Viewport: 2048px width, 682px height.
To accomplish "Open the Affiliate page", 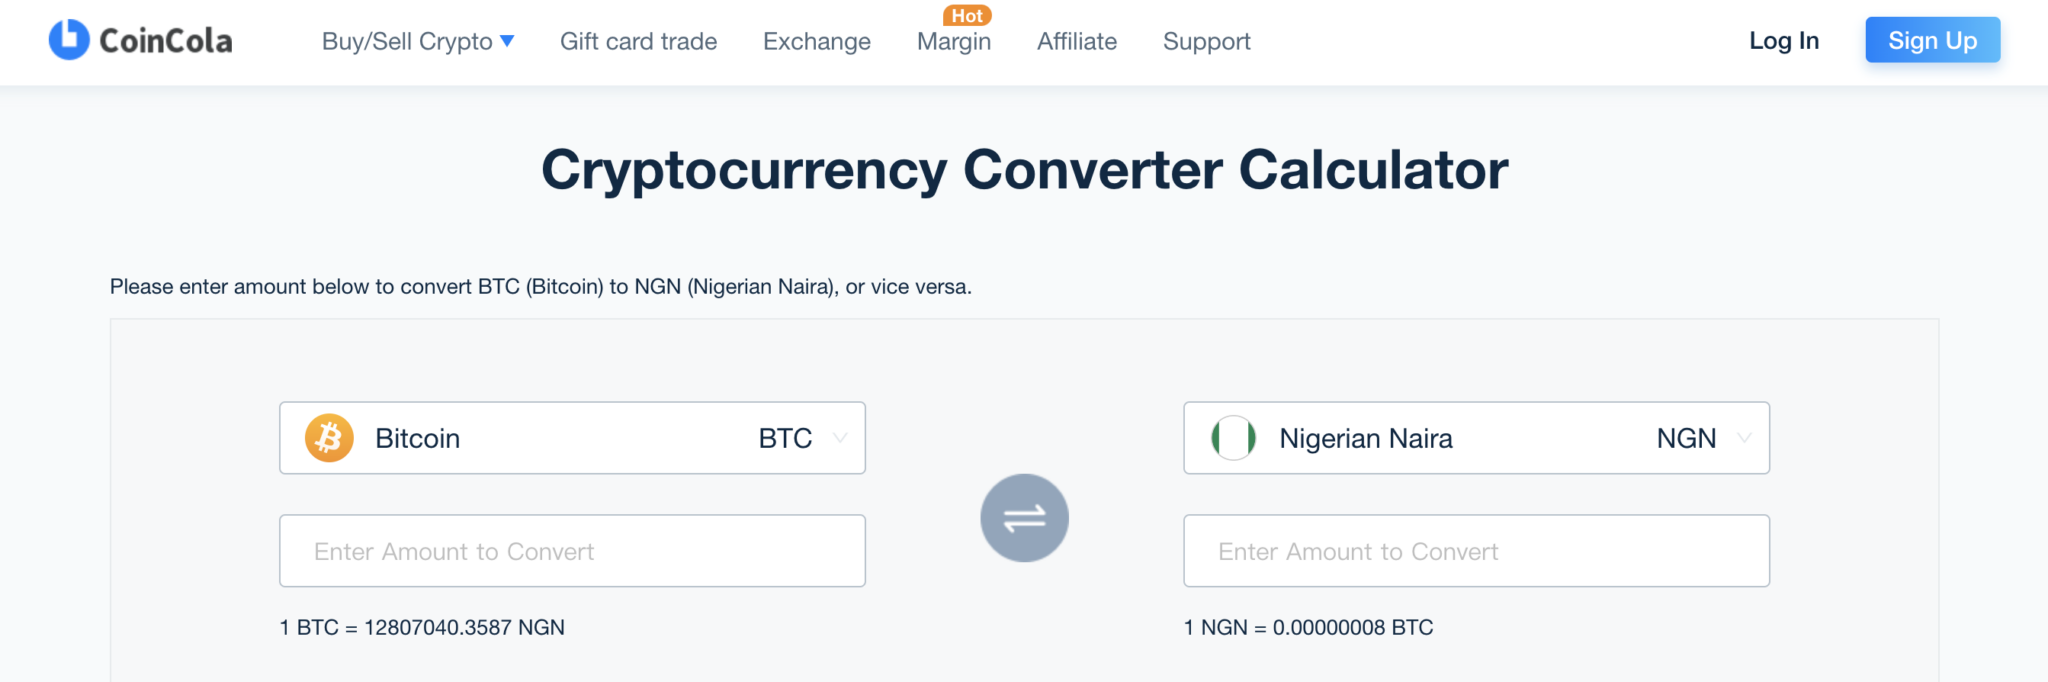I will [1076, 41].
